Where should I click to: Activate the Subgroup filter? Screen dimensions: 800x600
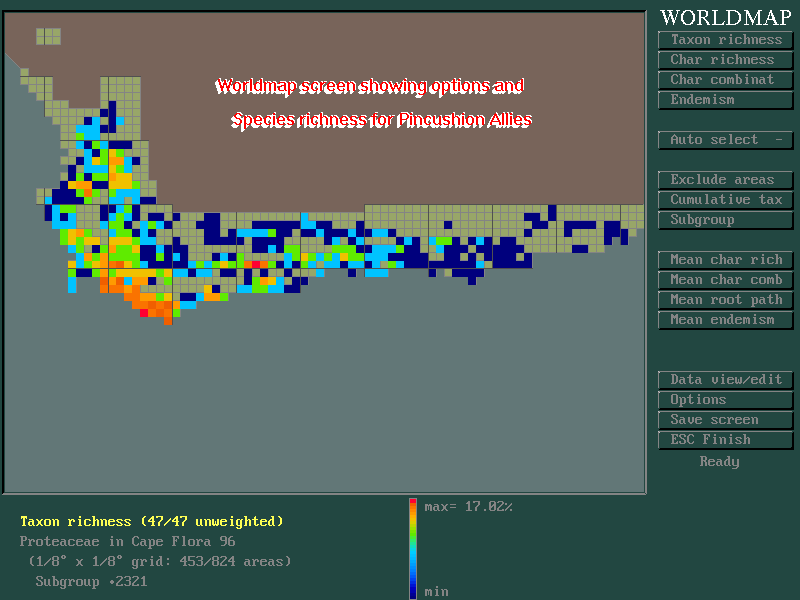pyautogui.click(x=725, y=219)
